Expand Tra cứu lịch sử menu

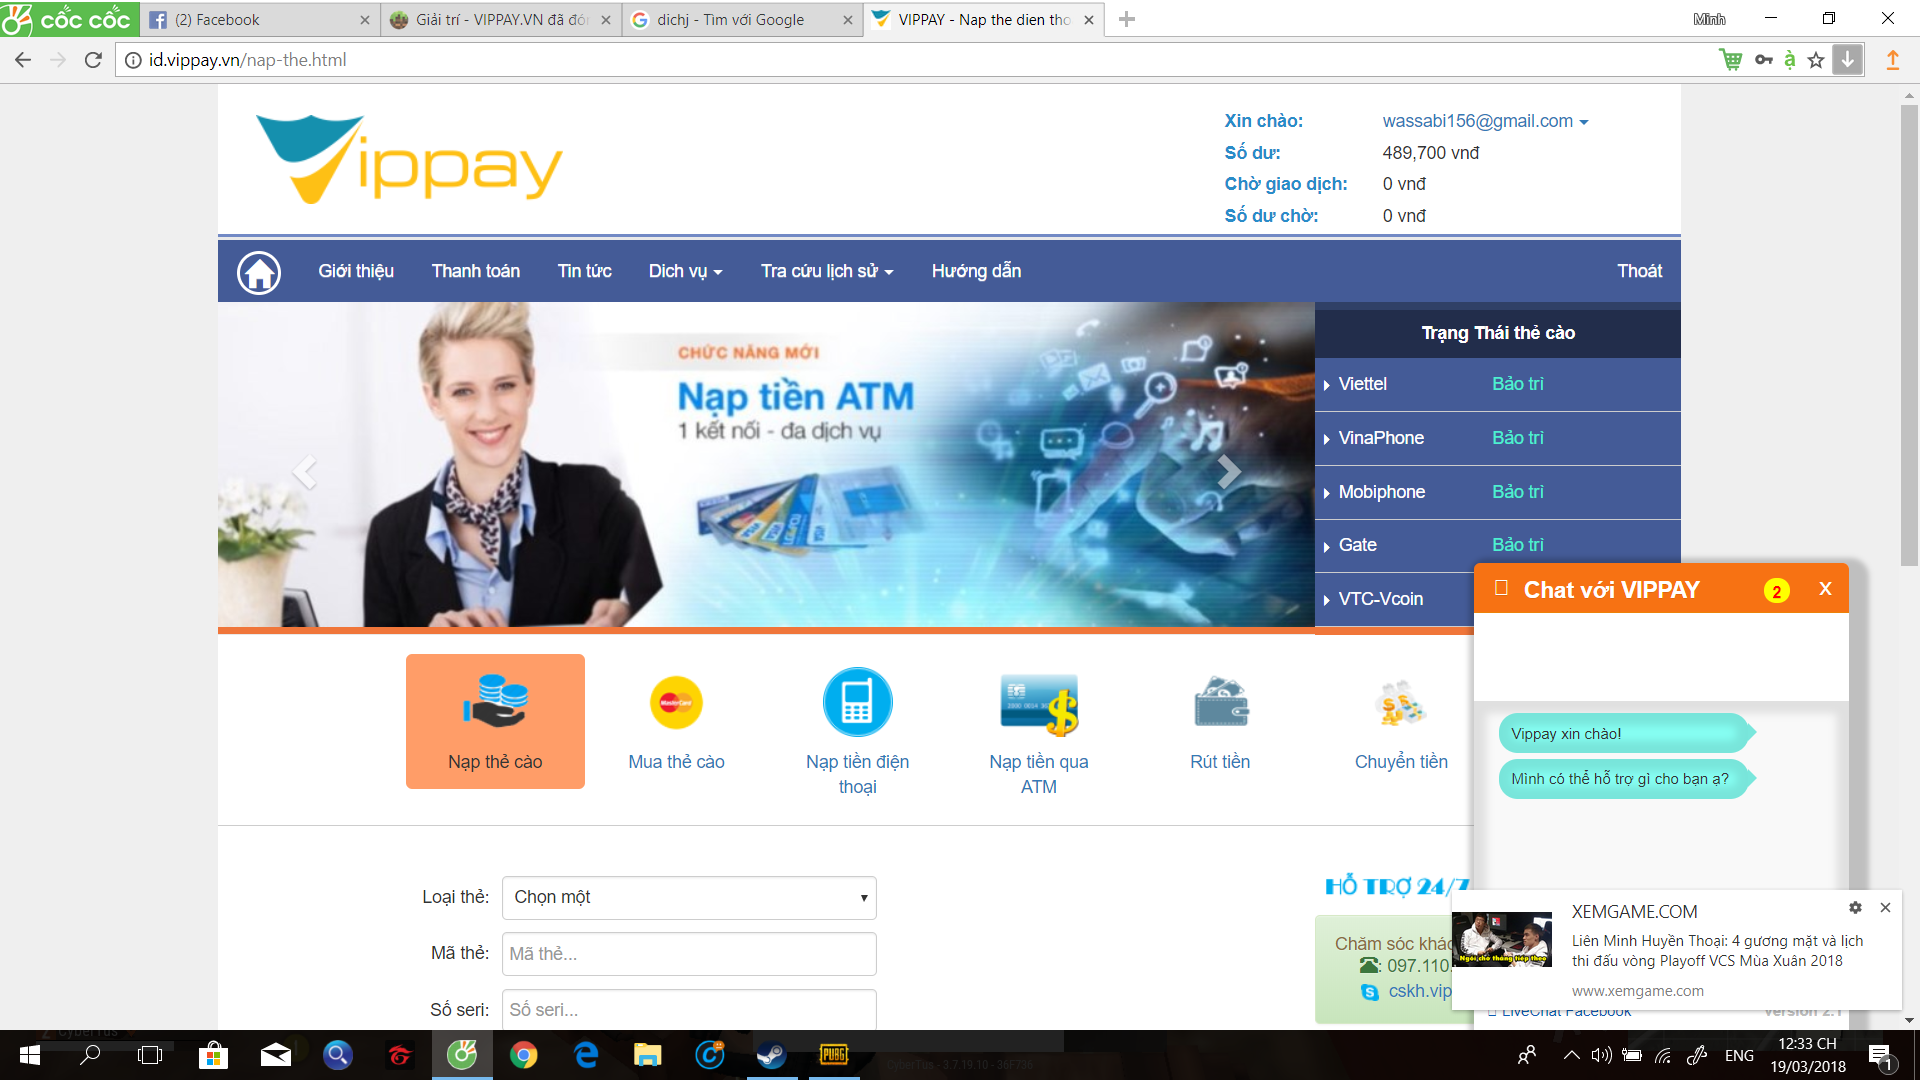coord(826,271)
